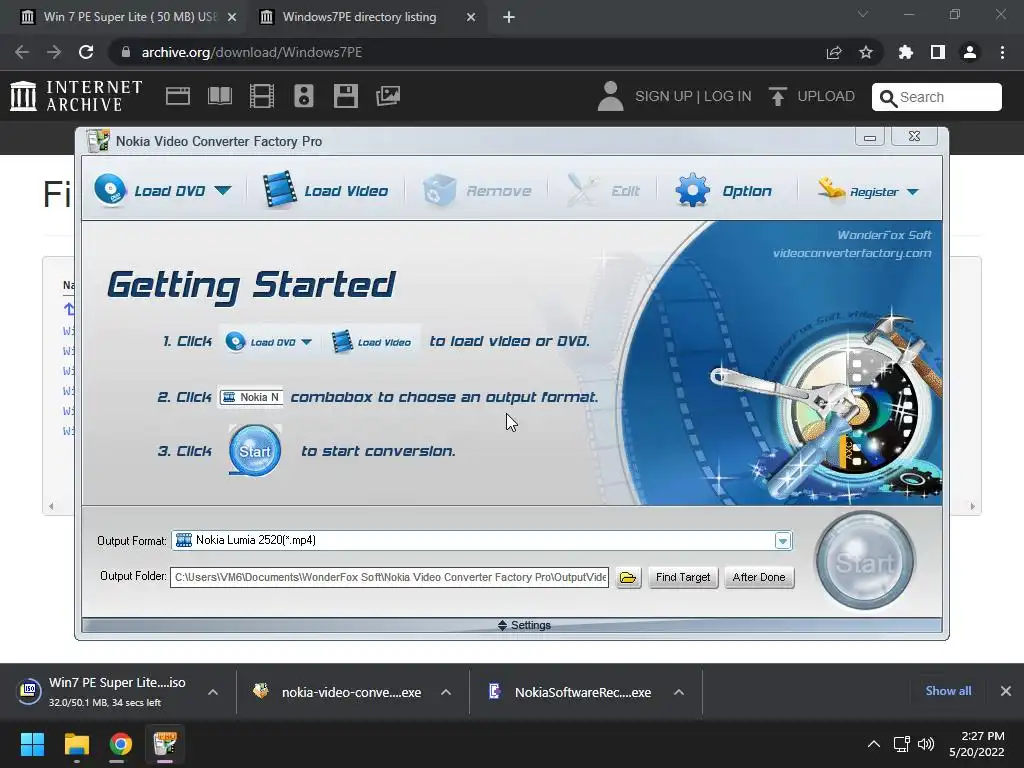The height and width of the screenshot is (768, 1024).
Task: Click SIGN UP link
Action: click(x=664, y=96)
